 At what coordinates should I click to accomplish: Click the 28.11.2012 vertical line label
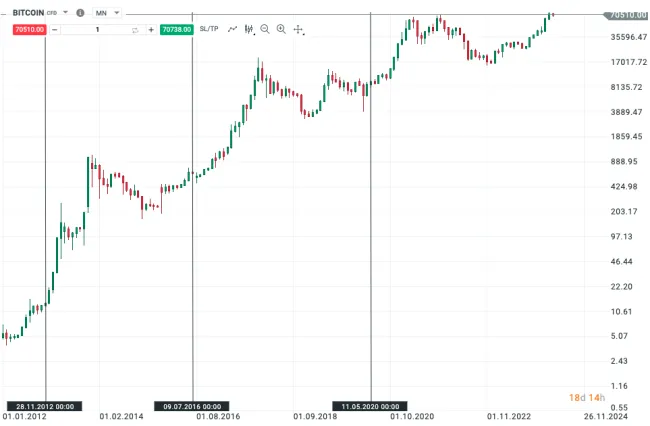pyautogui.click(x=45, y=406)
